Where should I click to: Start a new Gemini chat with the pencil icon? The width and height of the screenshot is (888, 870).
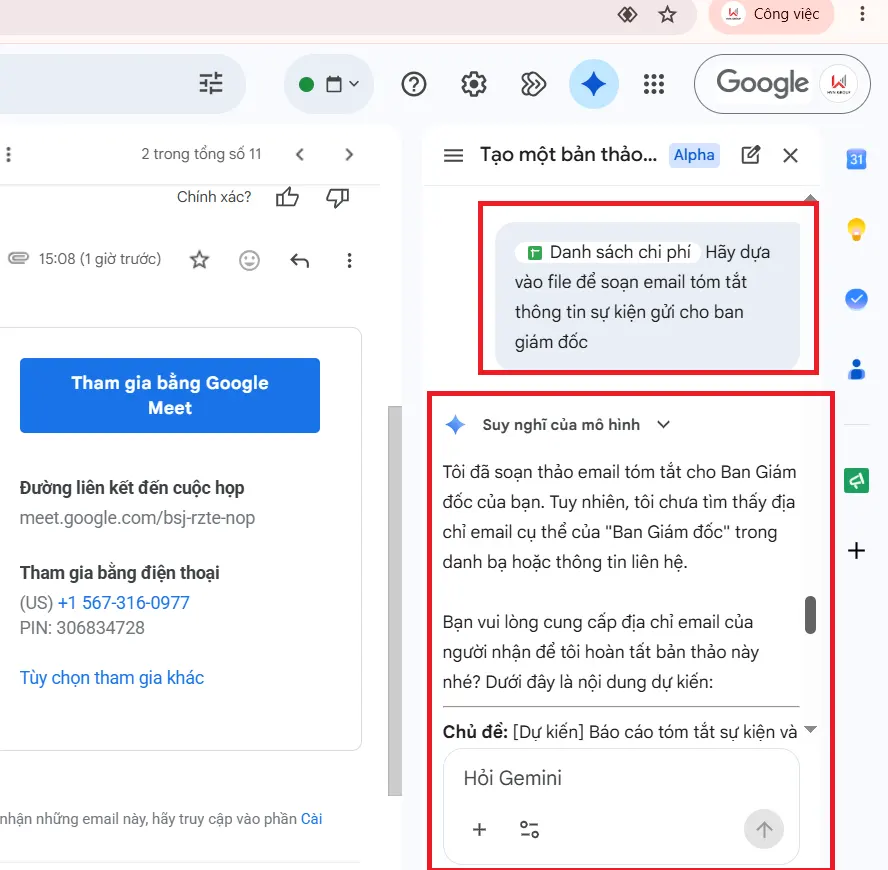[750, 155]
